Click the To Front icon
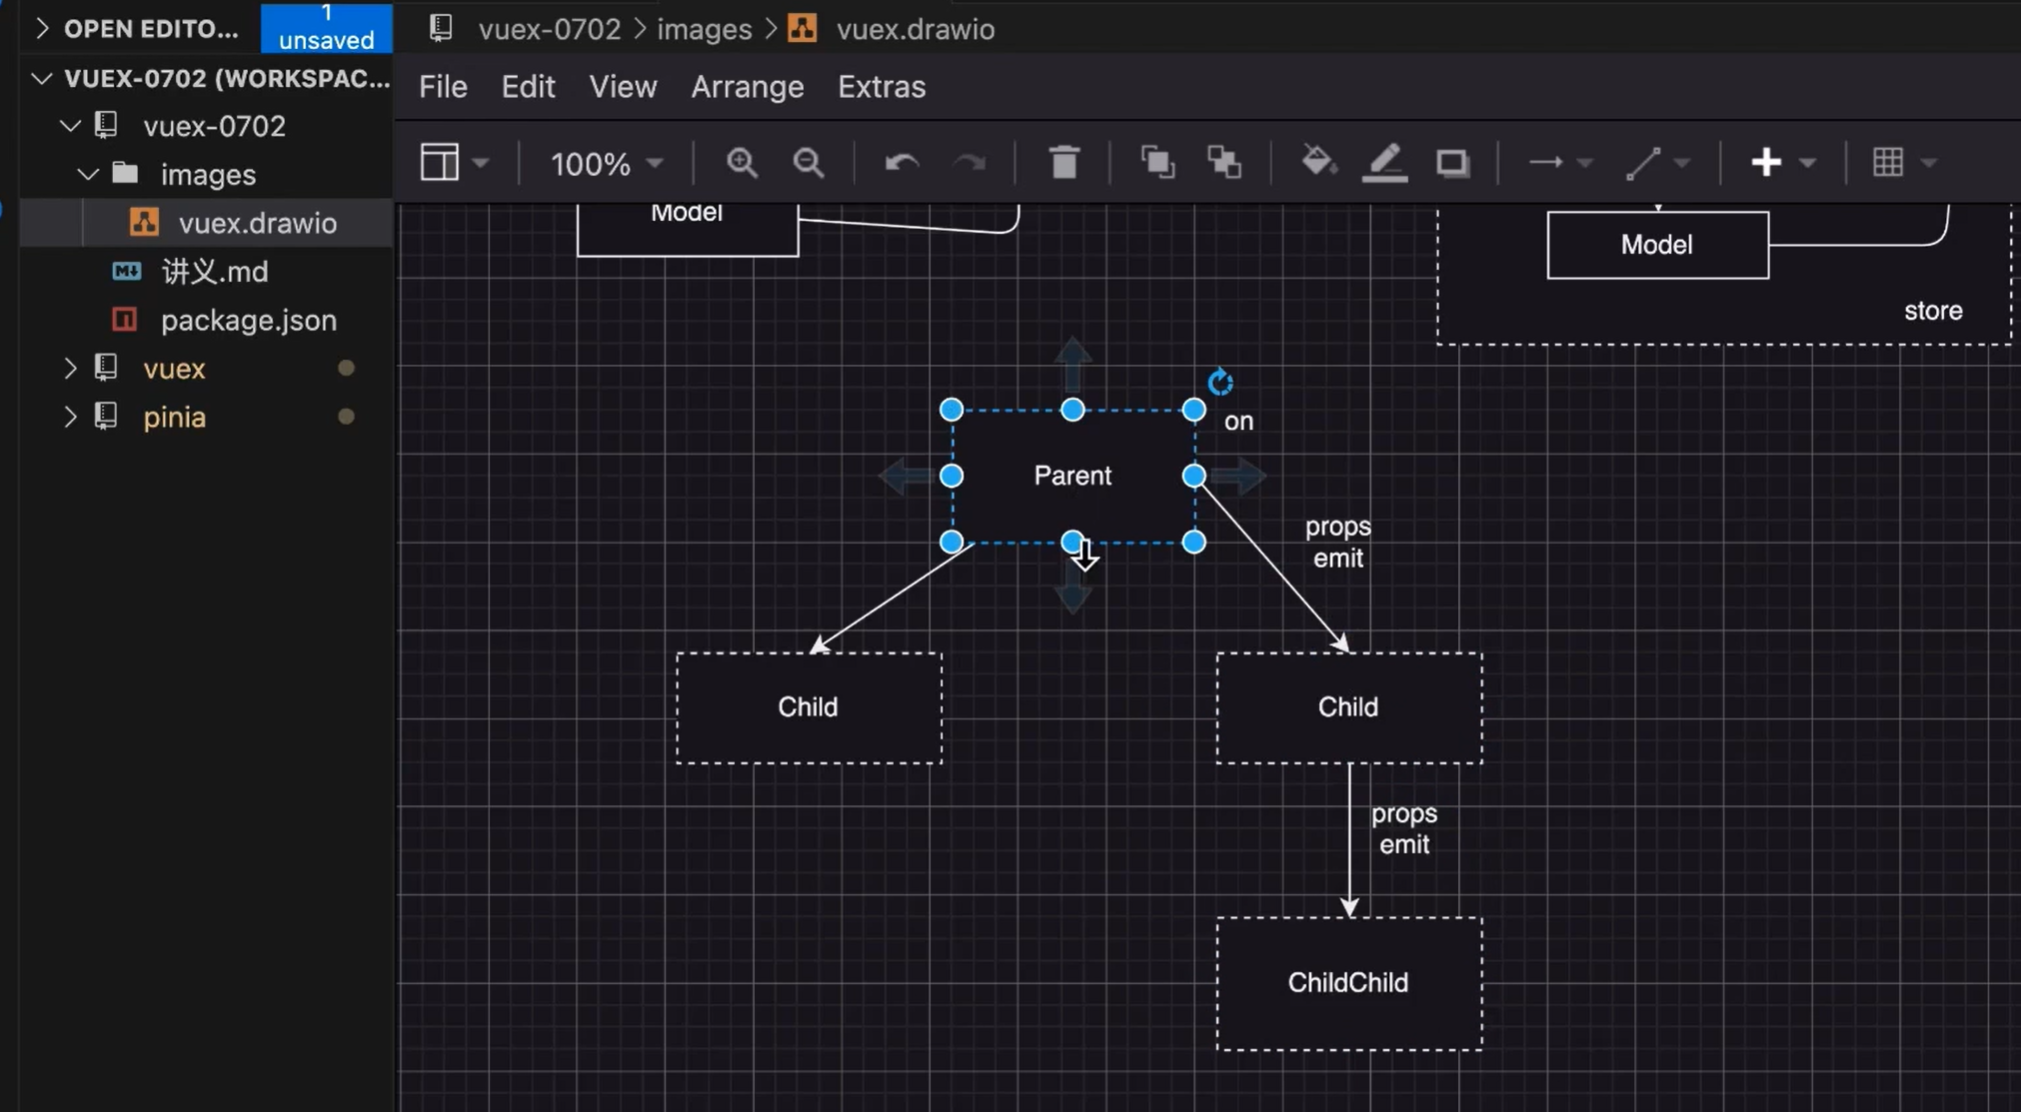2021x1112 pixels. [x=1157, y=162]
